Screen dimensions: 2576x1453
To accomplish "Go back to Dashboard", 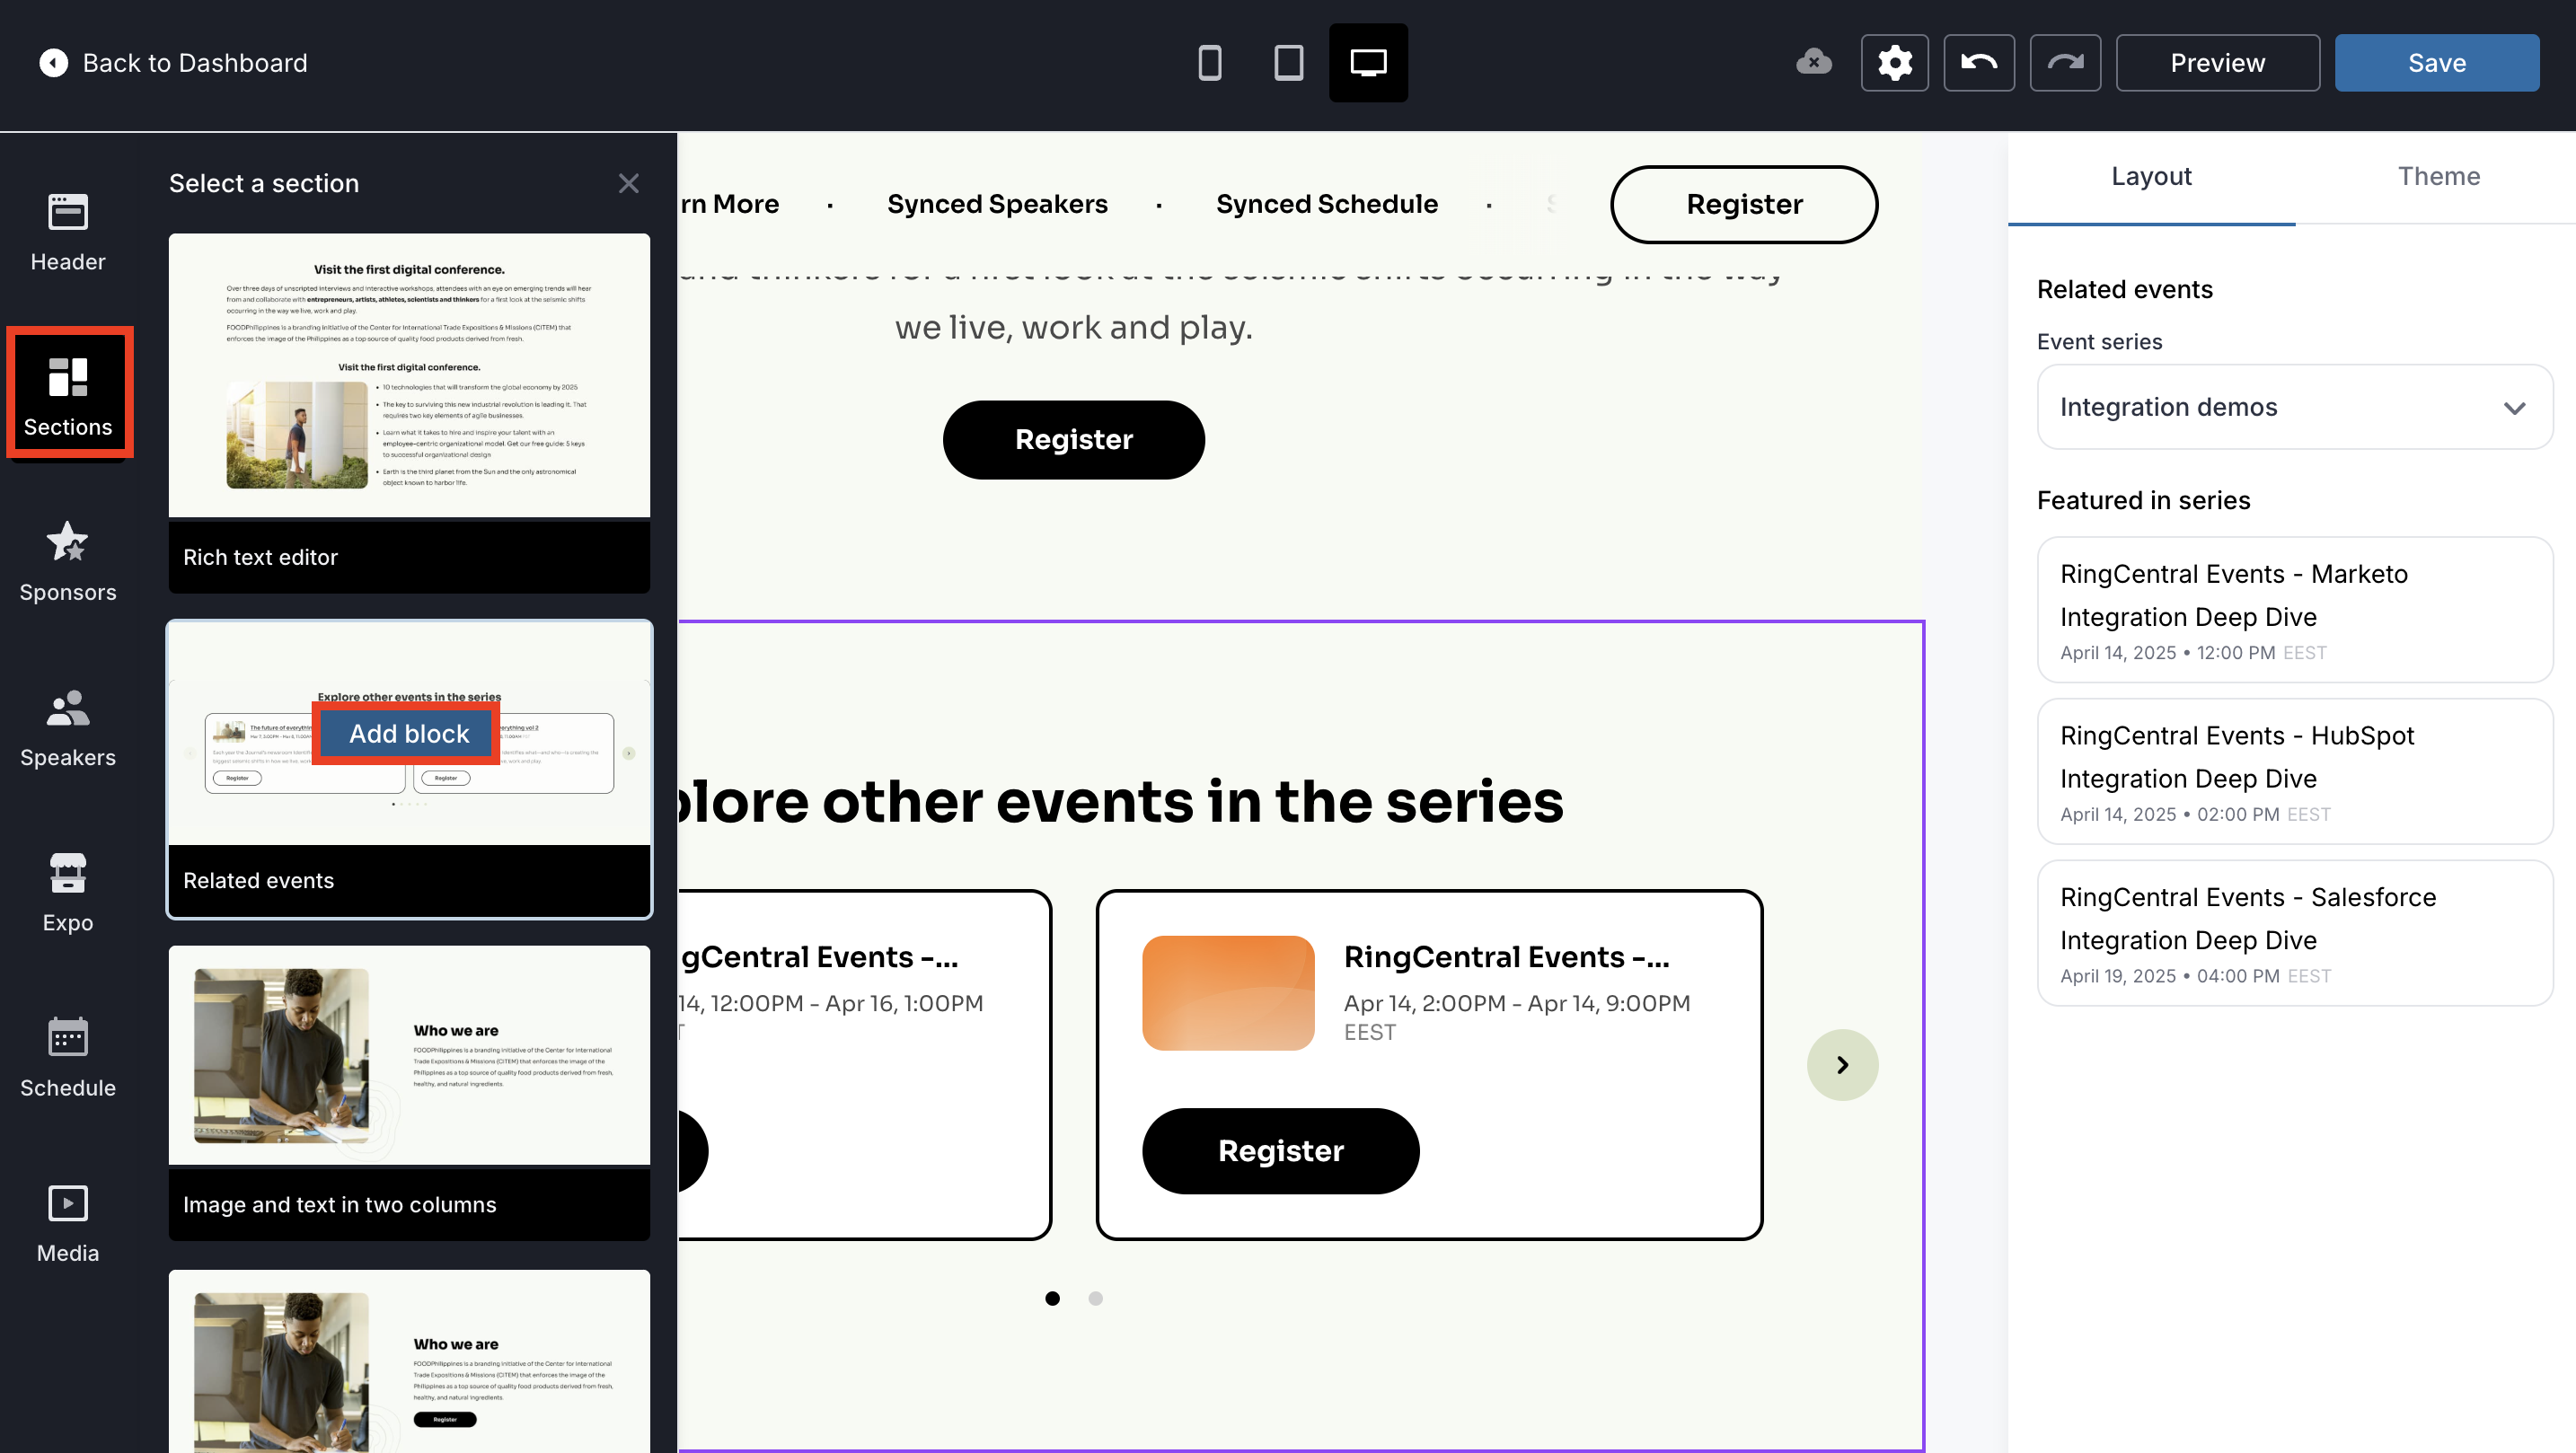I will (x=173, y=63).
